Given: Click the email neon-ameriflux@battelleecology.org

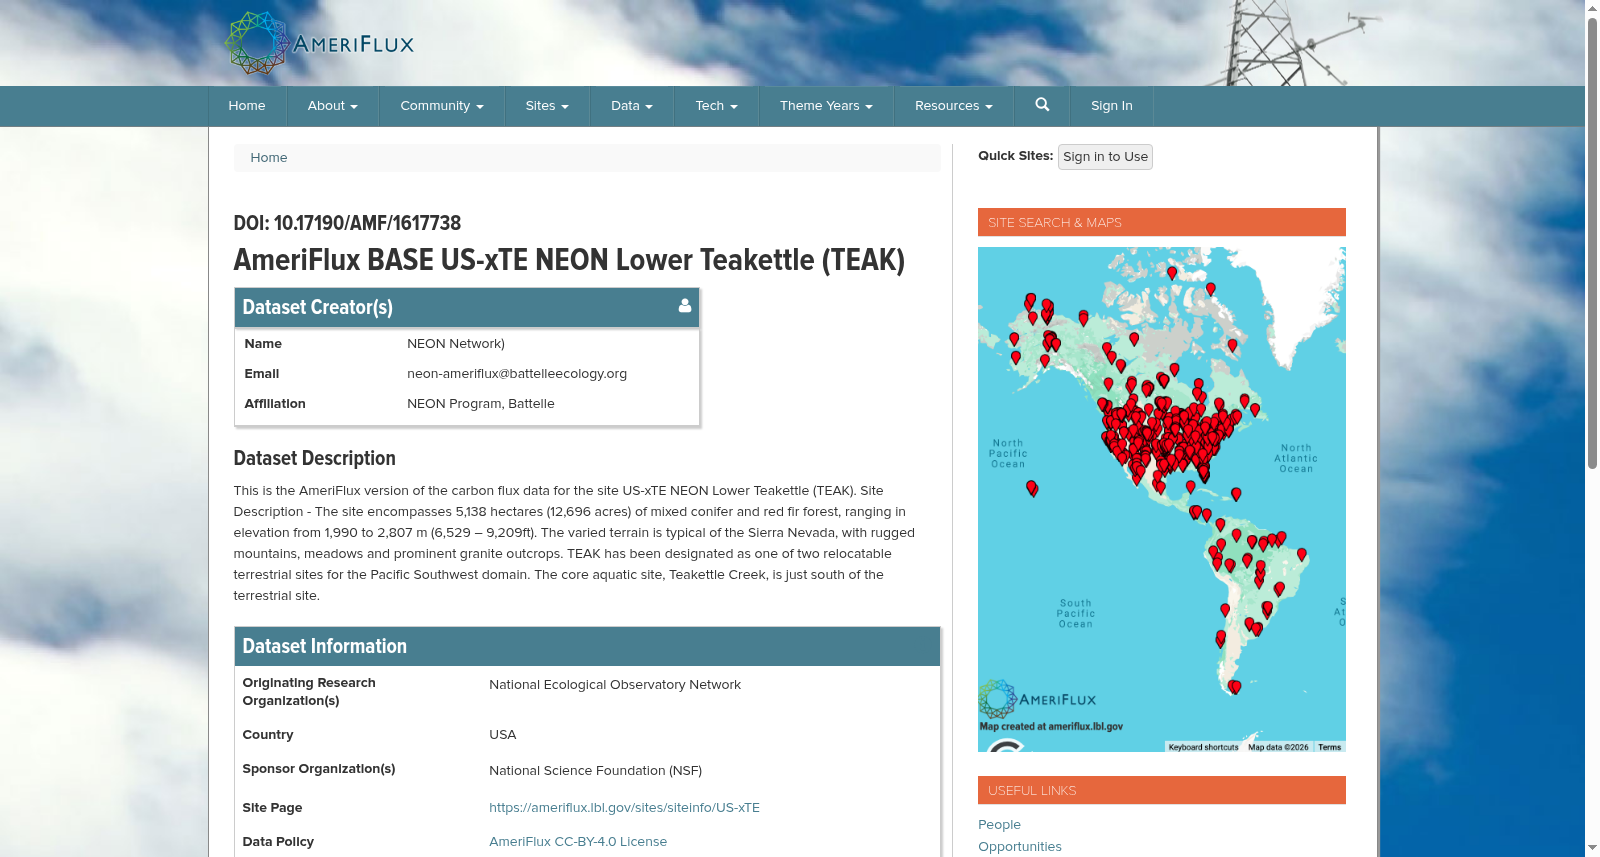Looking at the screenshot, I should [517, 374].
